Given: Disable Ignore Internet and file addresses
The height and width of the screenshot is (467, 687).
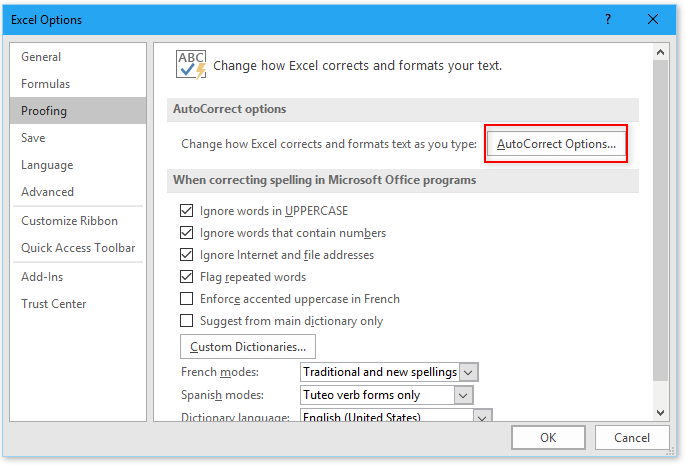Looking at the screenshot, I should (x=186, y=255).
